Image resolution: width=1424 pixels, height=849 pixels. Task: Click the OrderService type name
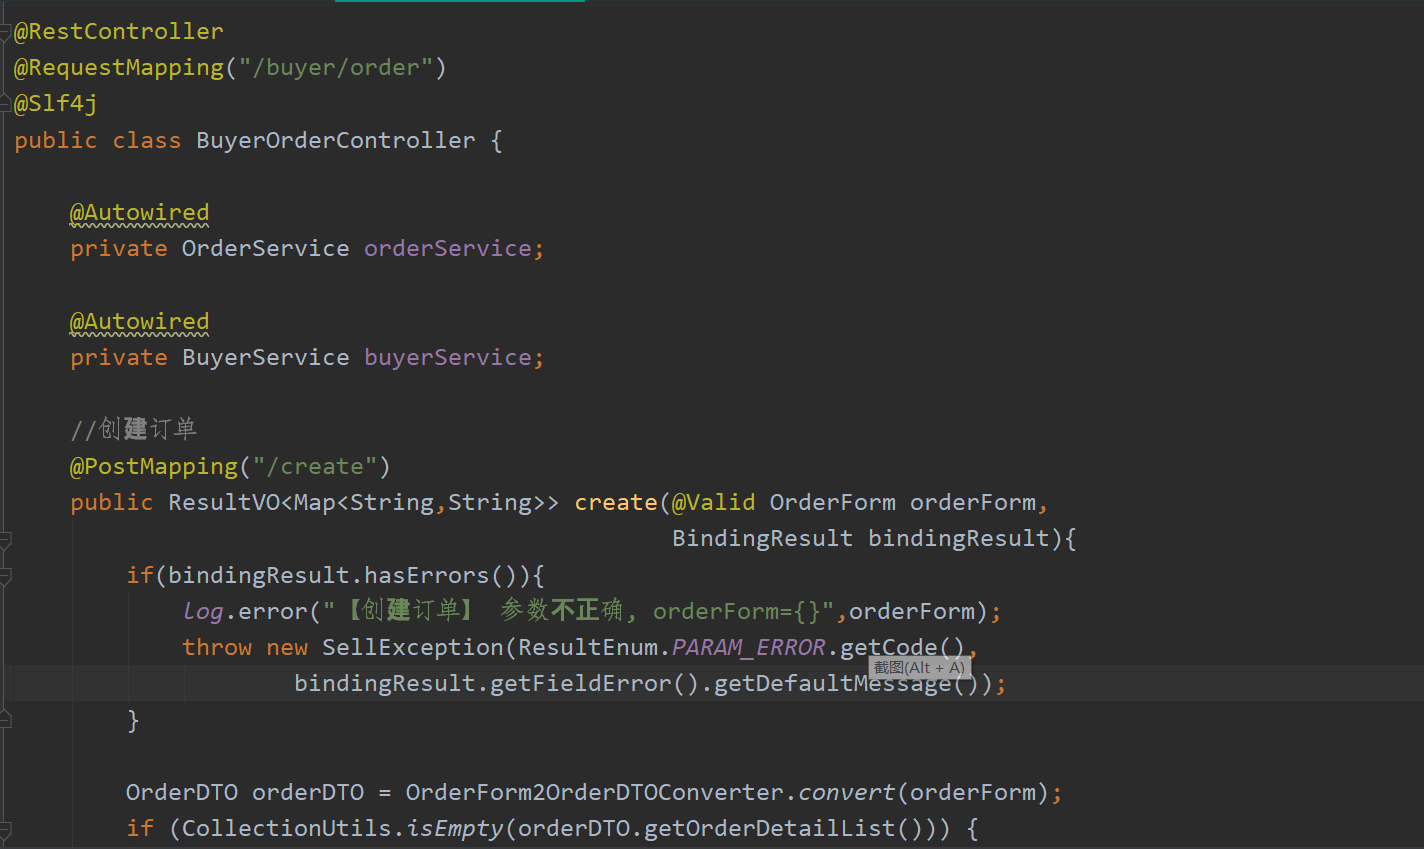[x=266, y=249]
